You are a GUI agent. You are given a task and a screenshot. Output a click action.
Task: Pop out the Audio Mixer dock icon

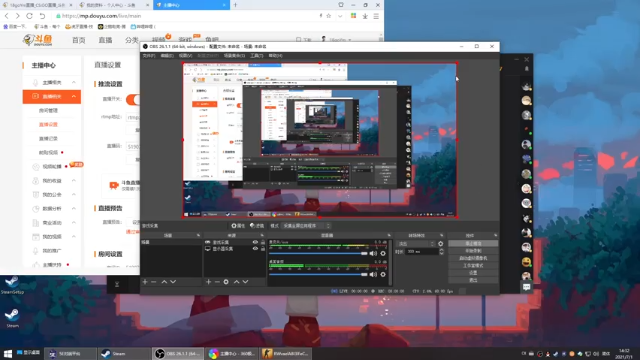[389, 236]
